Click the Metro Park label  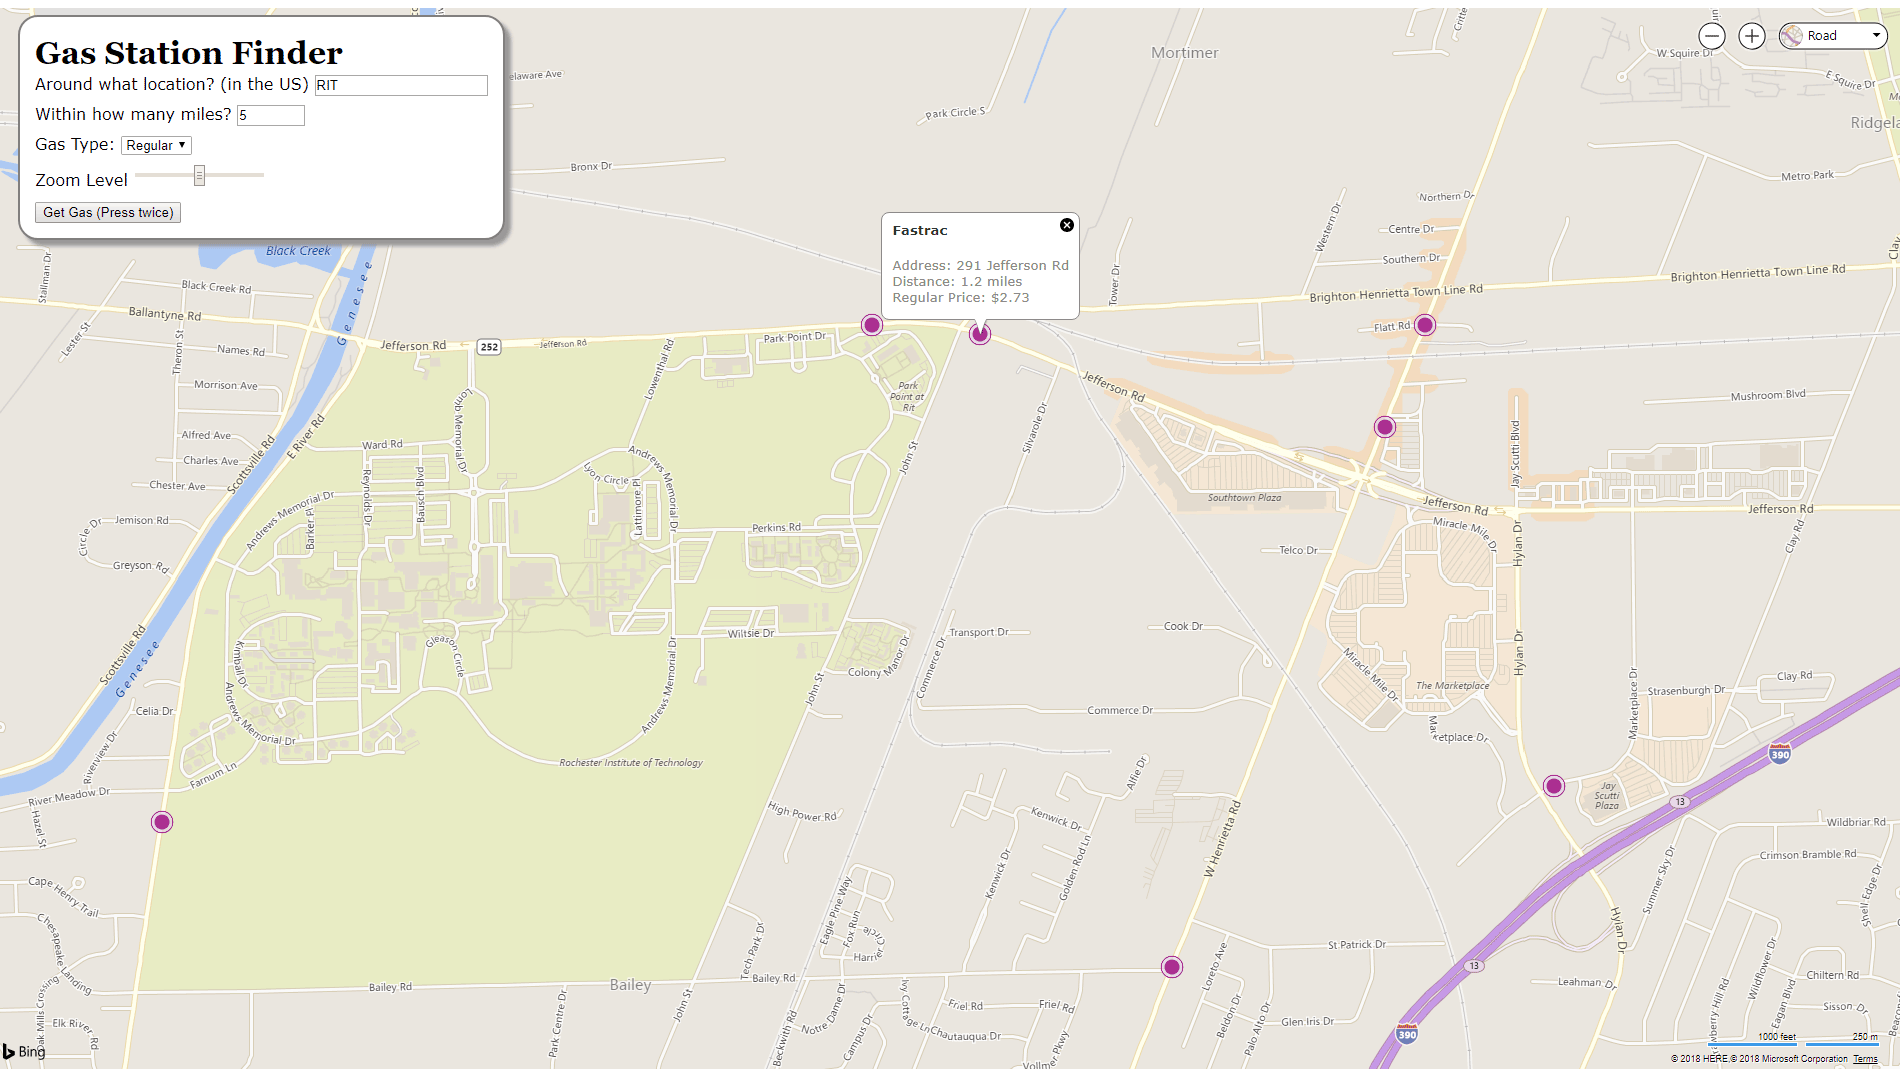[1807, 176]
